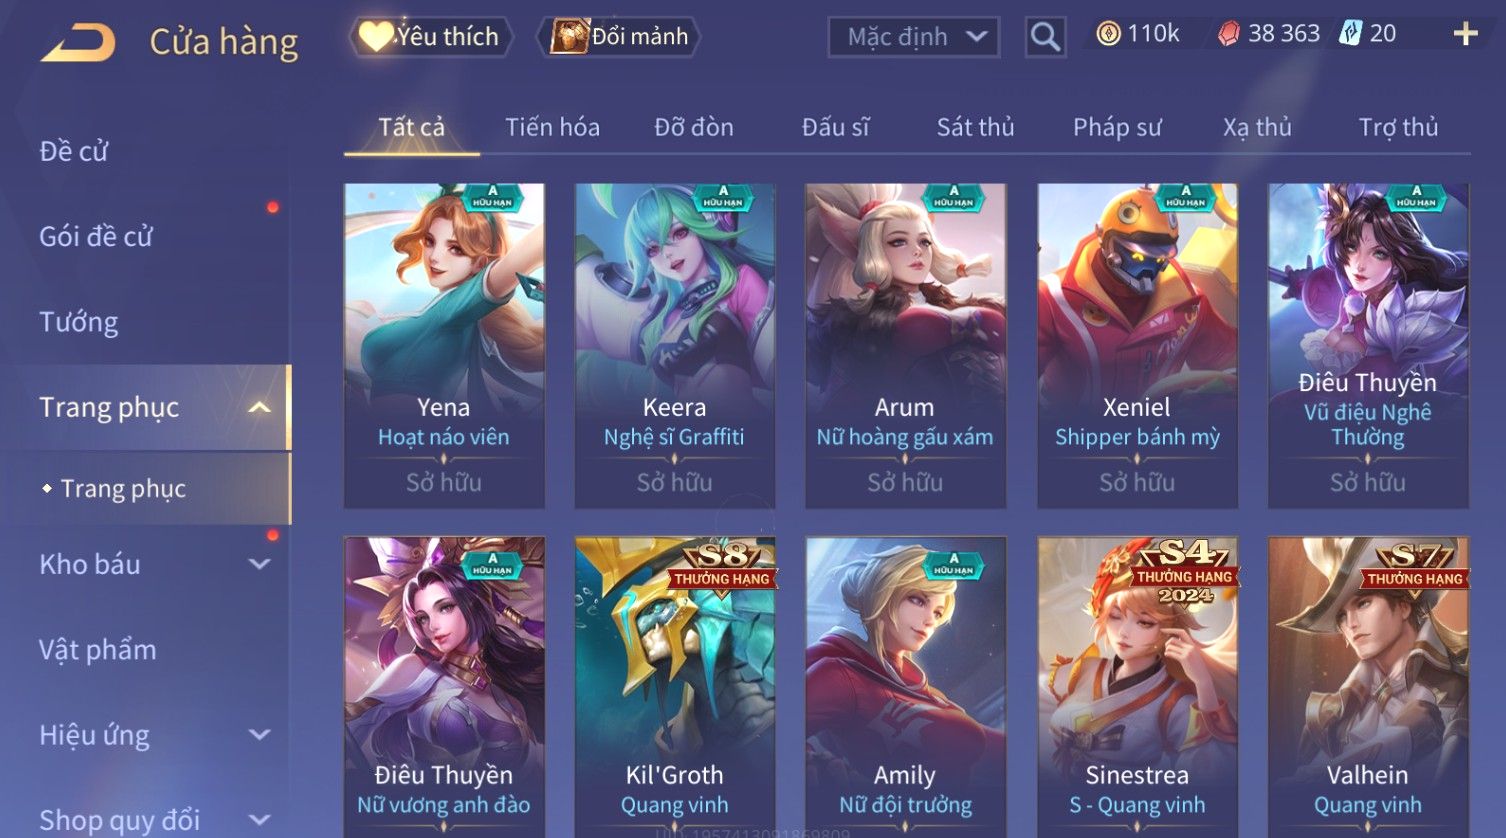Tap the plus icon to add currency
Screen dimensions: 1506x838
pyautogui.click(x=1466, y=34)
